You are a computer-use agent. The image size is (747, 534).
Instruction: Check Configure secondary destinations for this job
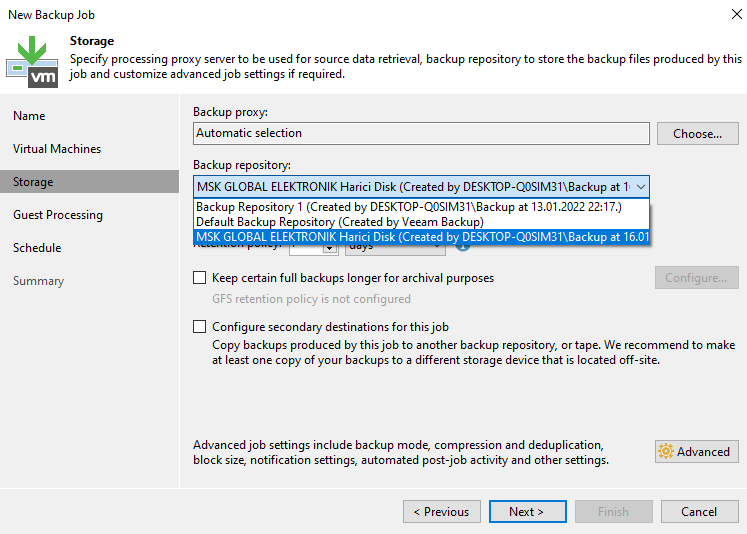click(x=200, y=327)
